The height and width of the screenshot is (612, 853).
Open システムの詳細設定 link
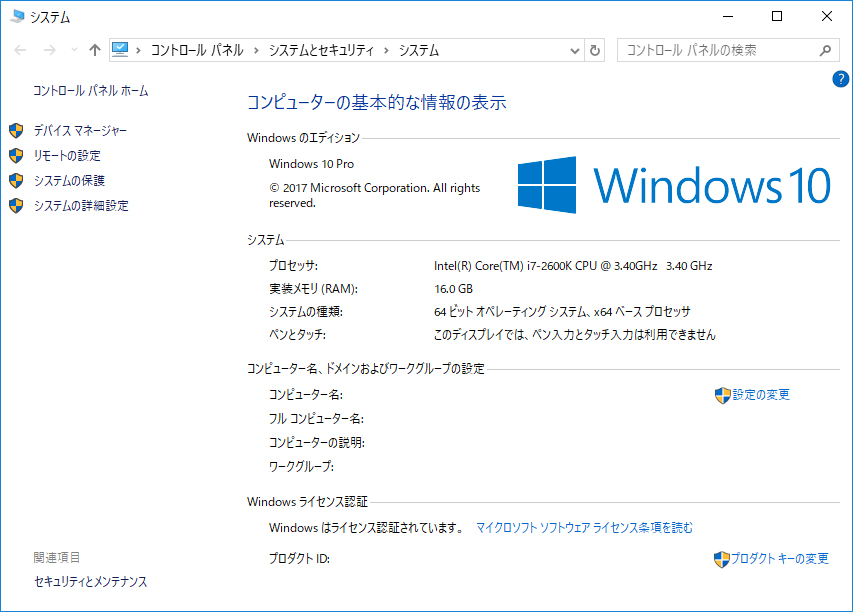(81, 206)
